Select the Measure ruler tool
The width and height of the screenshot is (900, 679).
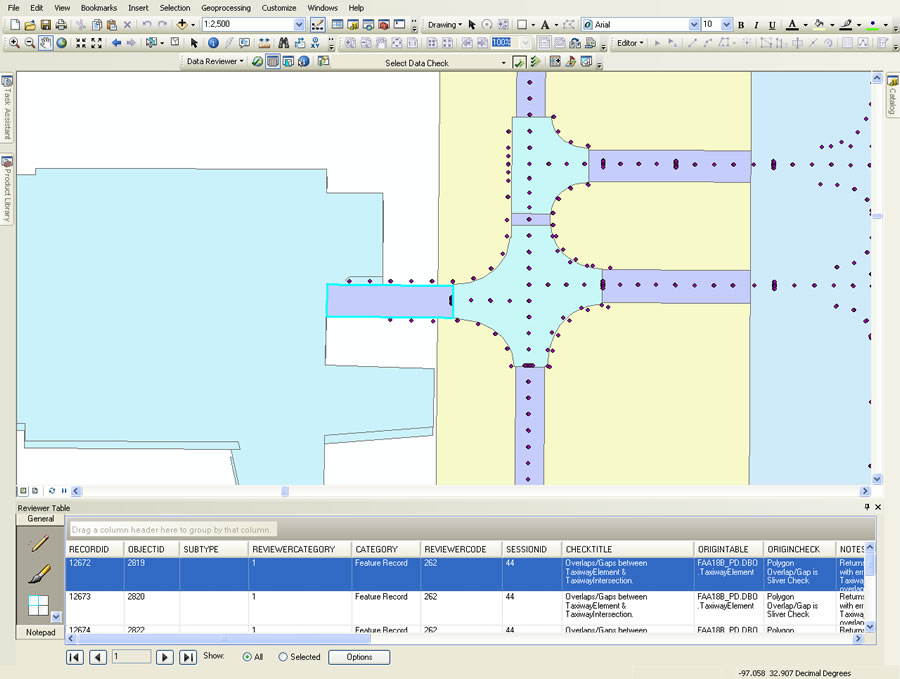pos(264,43)
